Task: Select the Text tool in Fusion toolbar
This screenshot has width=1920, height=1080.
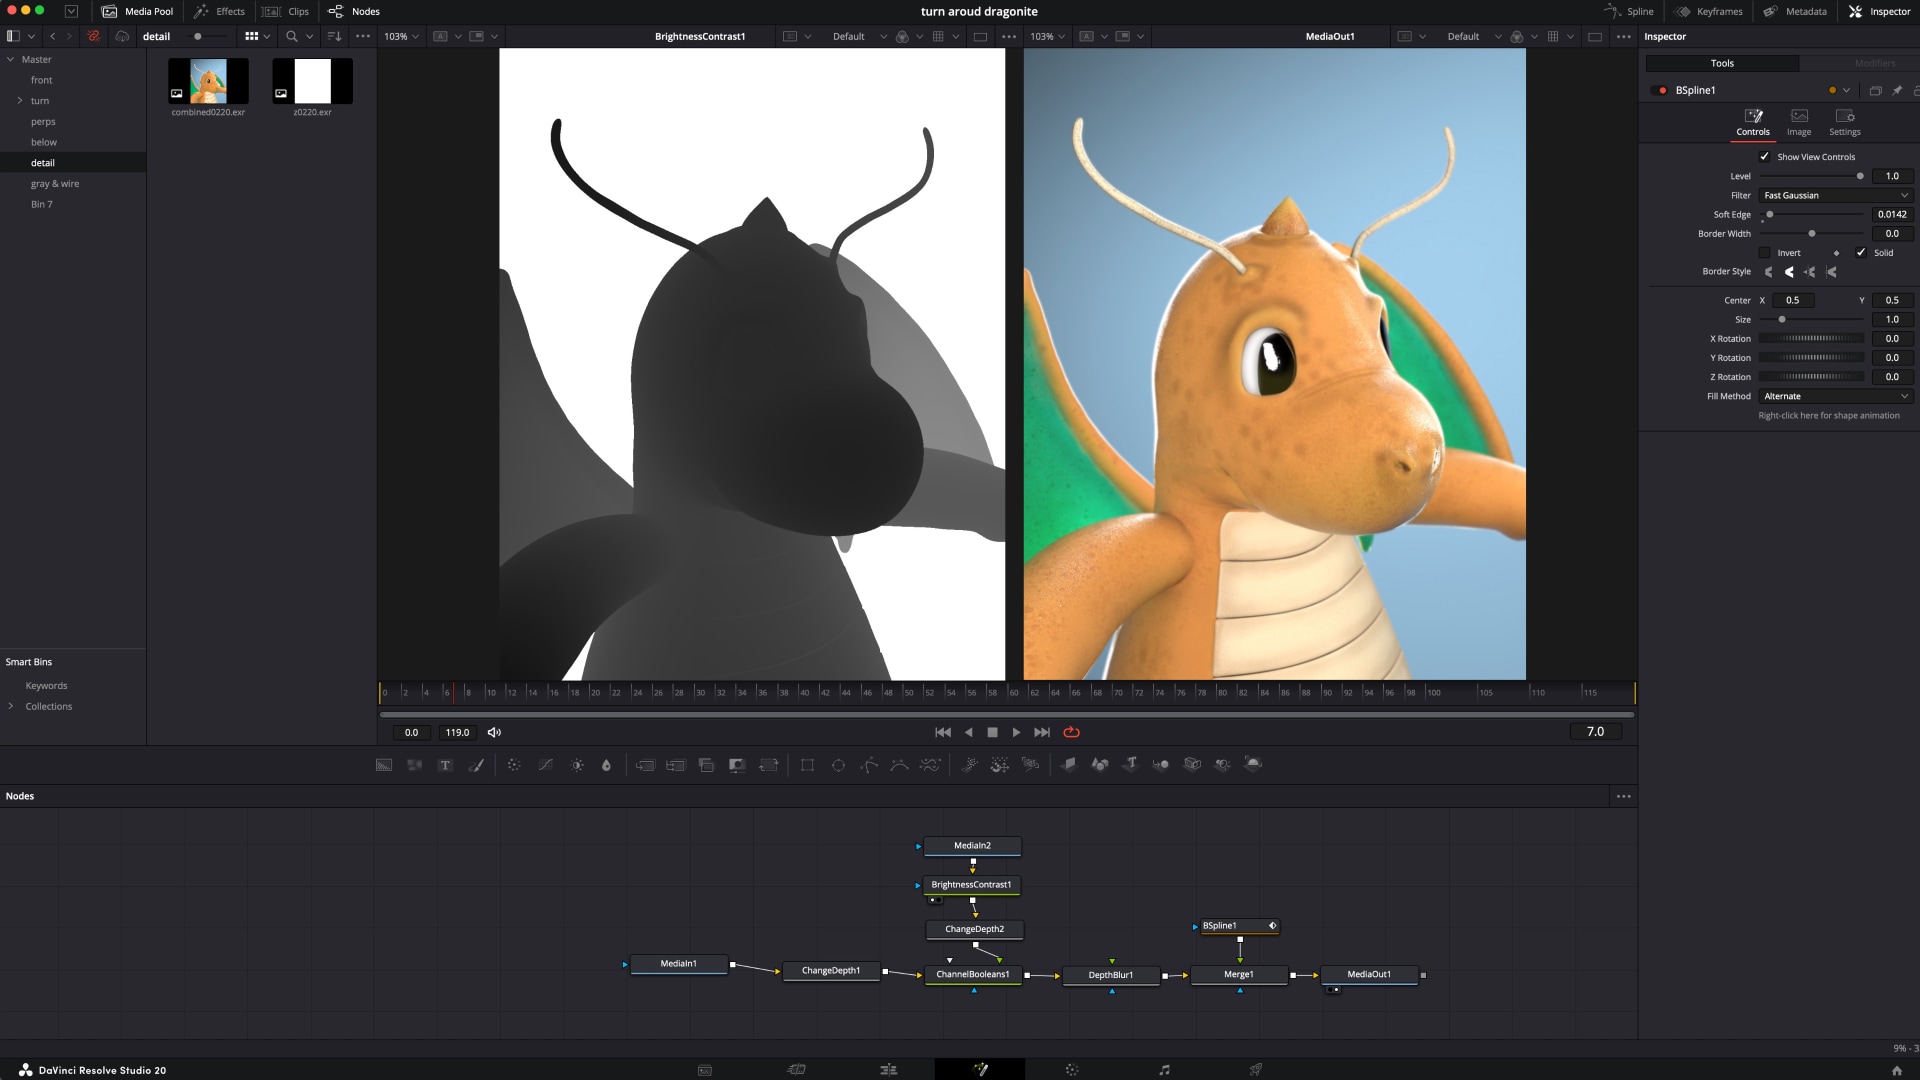Action: tap(446, 765)
